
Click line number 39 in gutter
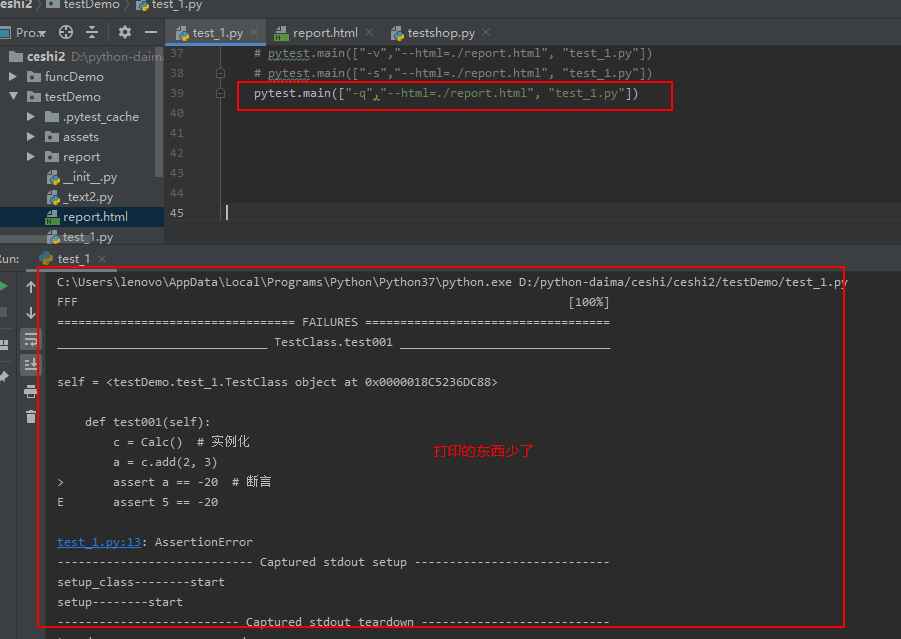(x=177, y=93)
